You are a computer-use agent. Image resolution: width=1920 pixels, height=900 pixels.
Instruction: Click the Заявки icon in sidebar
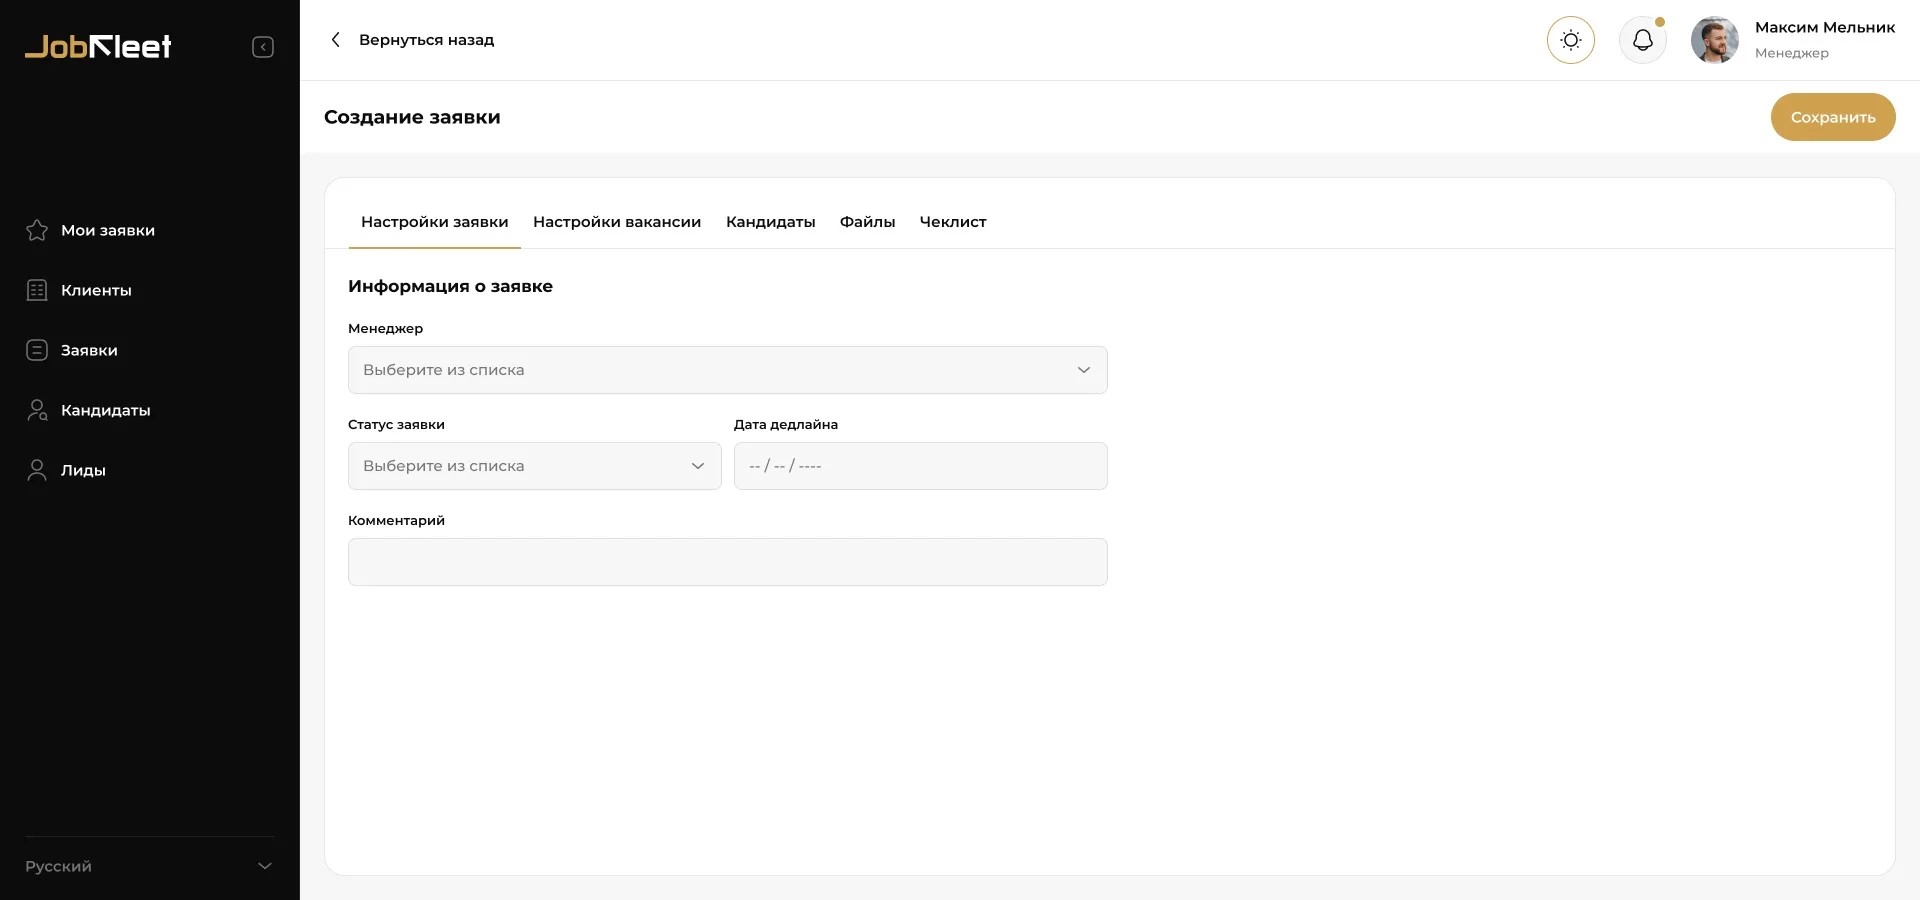pyautogui.click(x=37, y=350)
